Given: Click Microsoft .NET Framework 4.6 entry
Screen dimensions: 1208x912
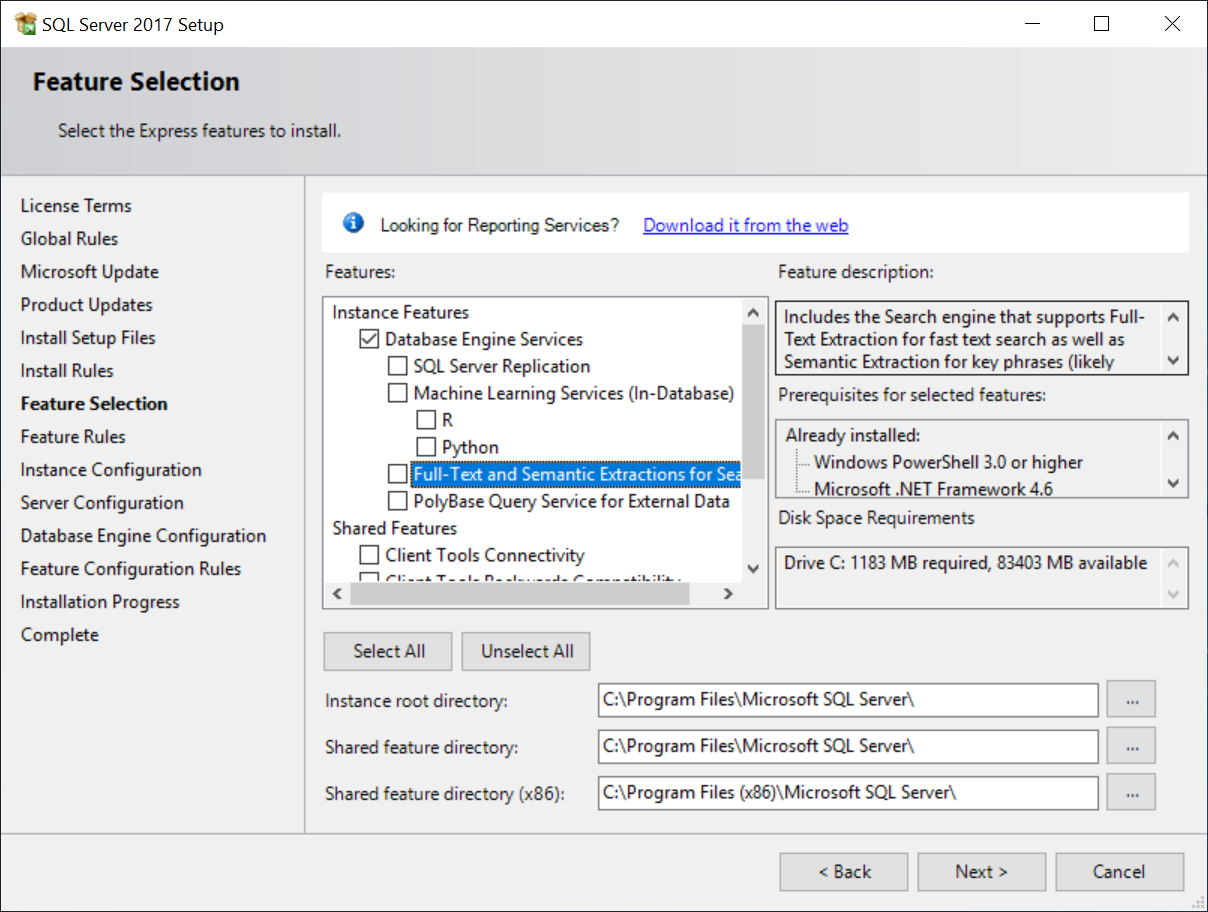Looking at the screenshot, I should pyautogui.click(x=933, y=489).
